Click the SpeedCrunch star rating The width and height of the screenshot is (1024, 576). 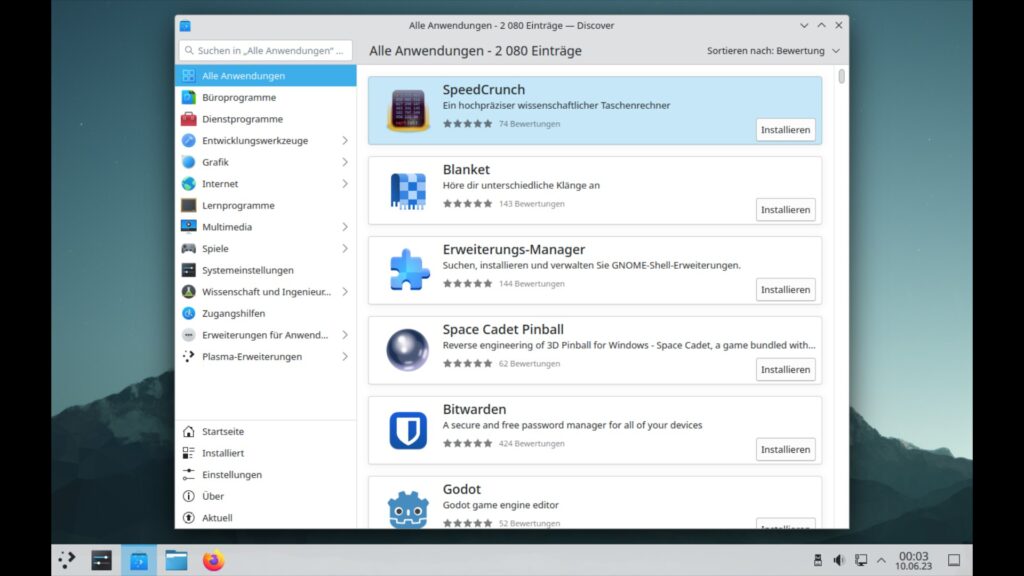point(468,124)
